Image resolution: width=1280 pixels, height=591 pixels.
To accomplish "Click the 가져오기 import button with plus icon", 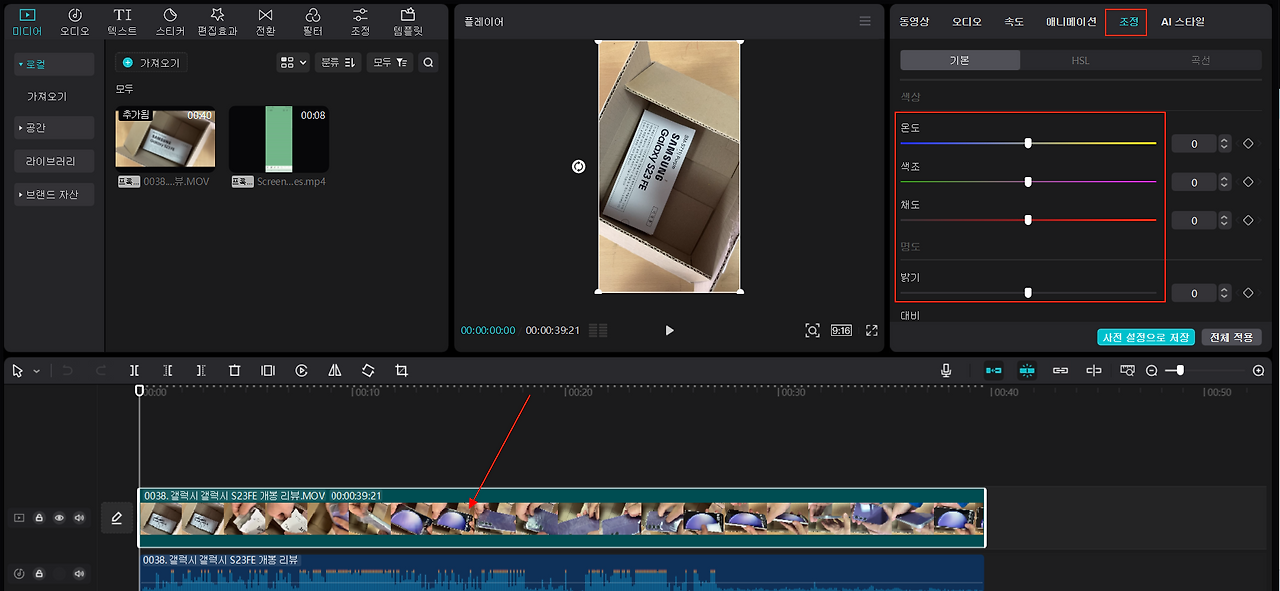I will [152, 62].
